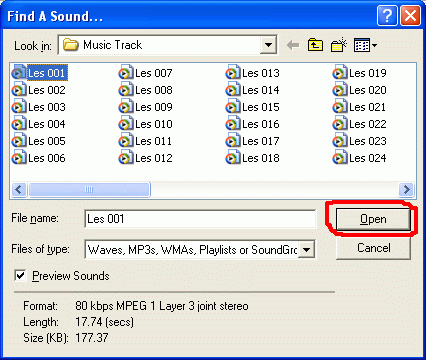The height and width of the screenshot is (360, 426).
Task: Select the Les 018 file icon
Action: click(x=233, y=158)
